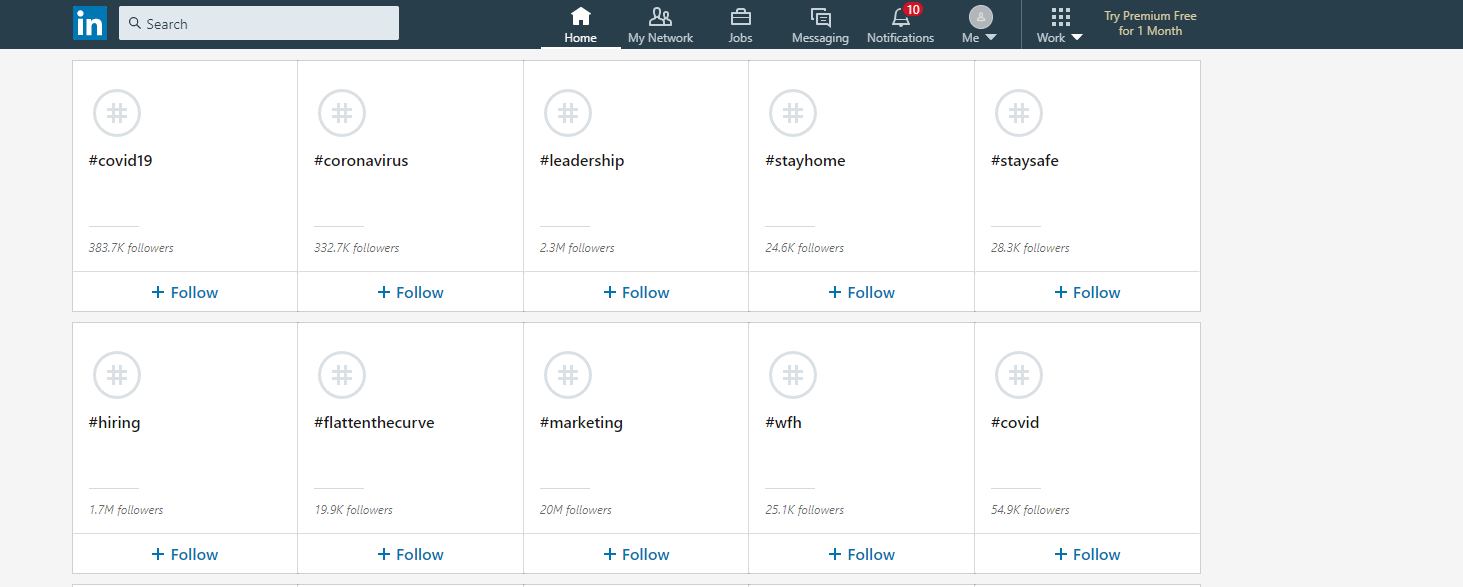This screenshot has width=1463, height=587.
Task: Click the Messaging icon
Action: click(x=819, y=16)
